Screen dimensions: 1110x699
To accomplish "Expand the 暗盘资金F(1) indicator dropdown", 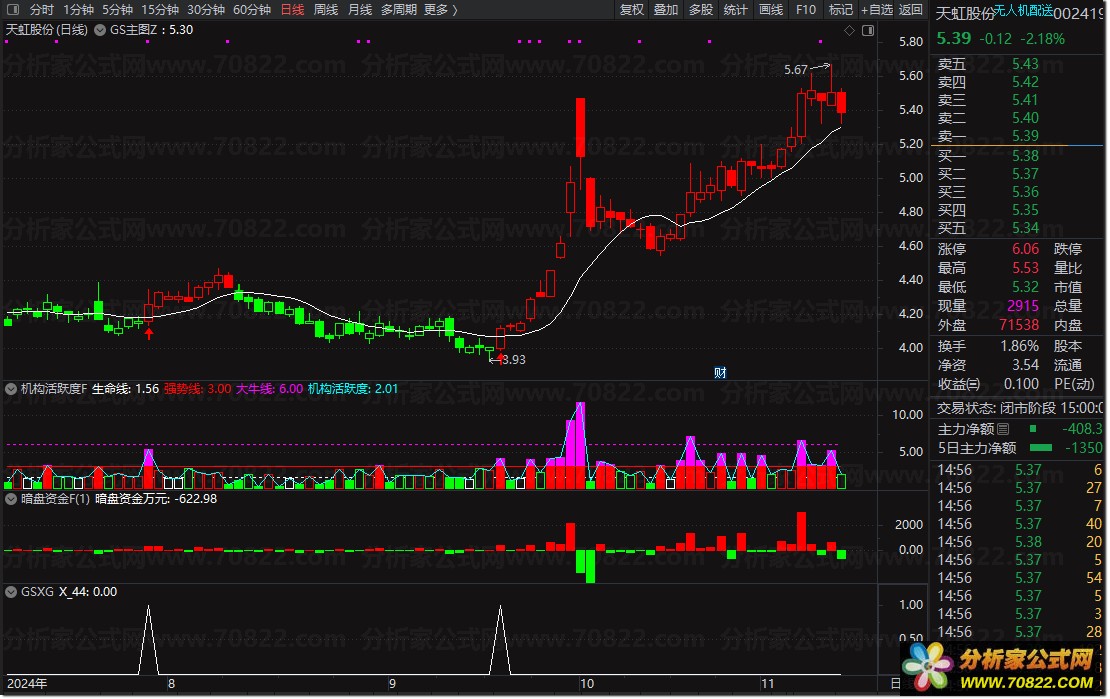I will click(11, 499).
